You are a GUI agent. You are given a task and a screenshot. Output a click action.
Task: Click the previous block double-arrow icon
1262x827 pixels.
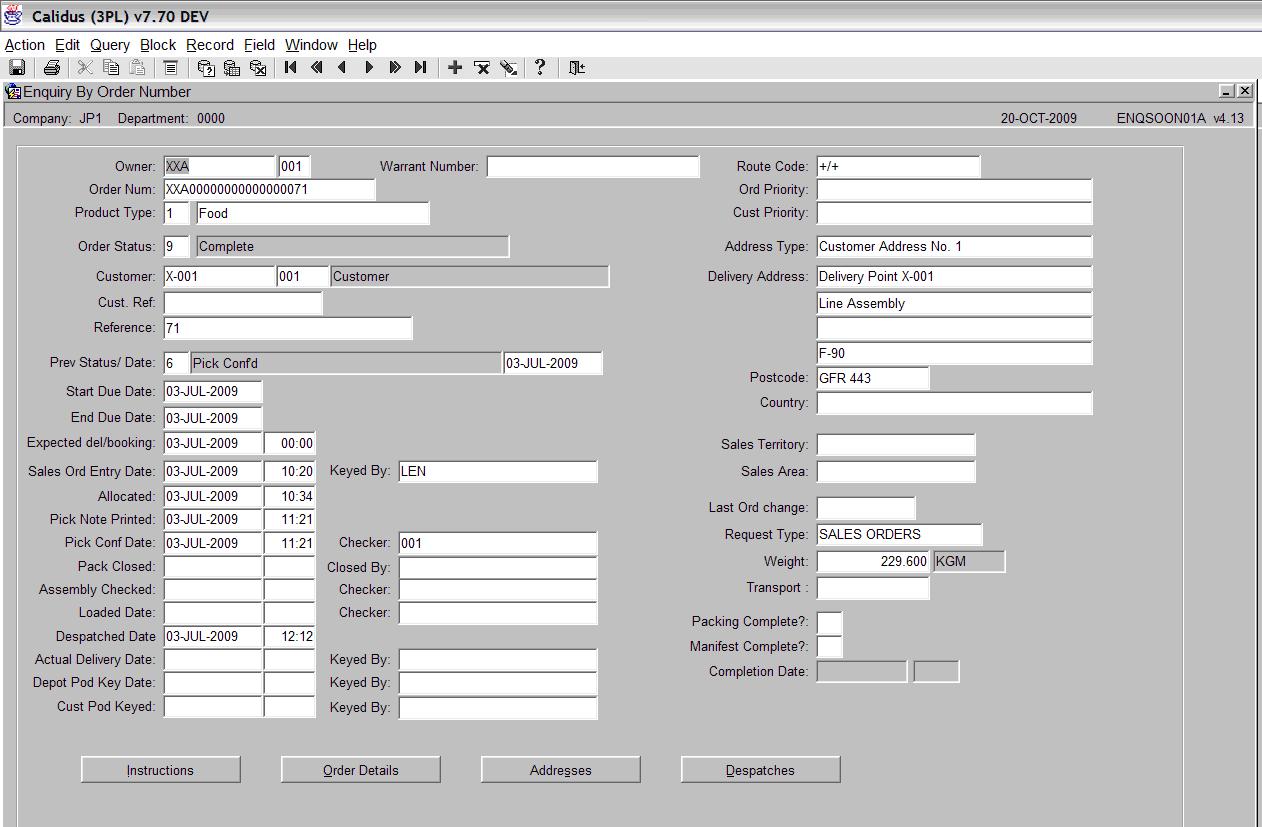coord(317,68)
